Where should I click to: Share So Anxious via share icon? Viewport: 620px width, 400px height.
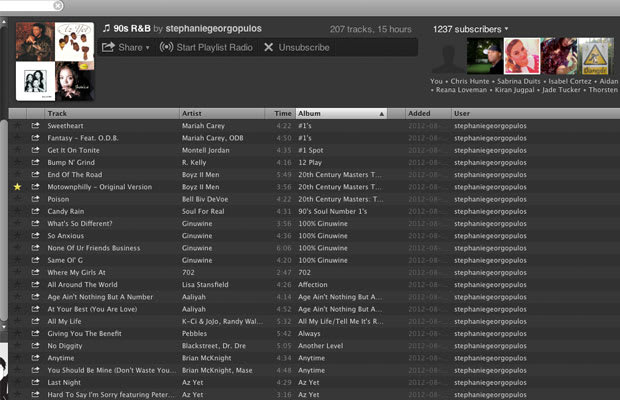pos(36,236)
